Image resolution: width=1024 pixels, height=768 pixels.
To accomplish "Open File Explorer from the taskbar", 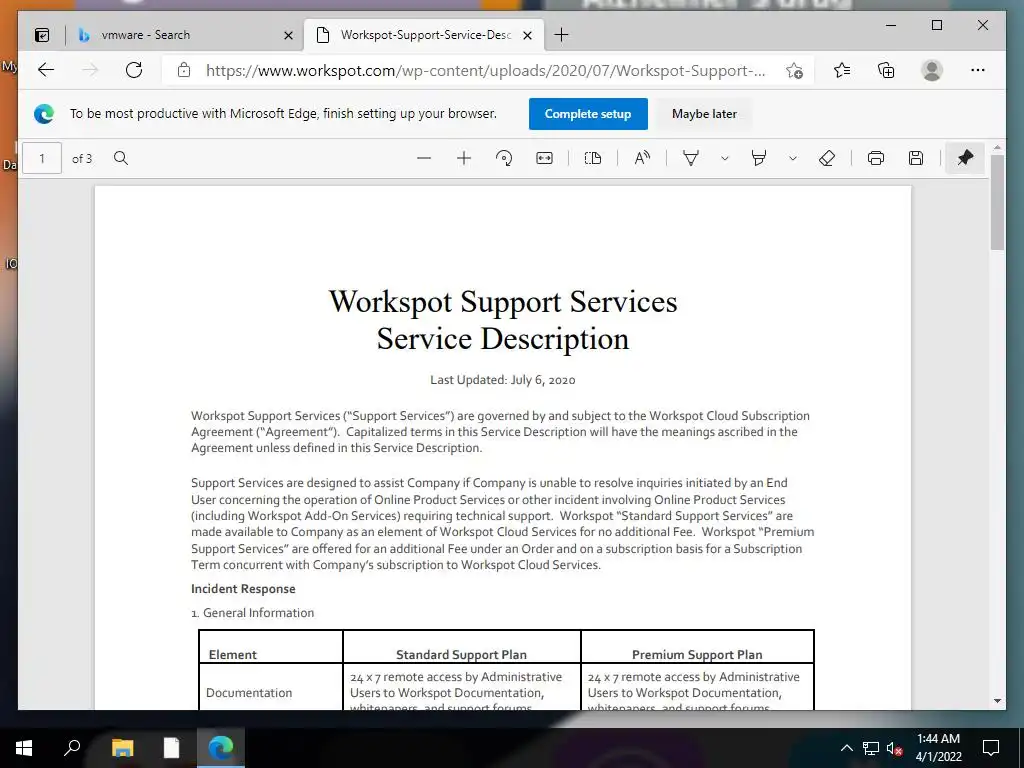I will coord(122,748).
